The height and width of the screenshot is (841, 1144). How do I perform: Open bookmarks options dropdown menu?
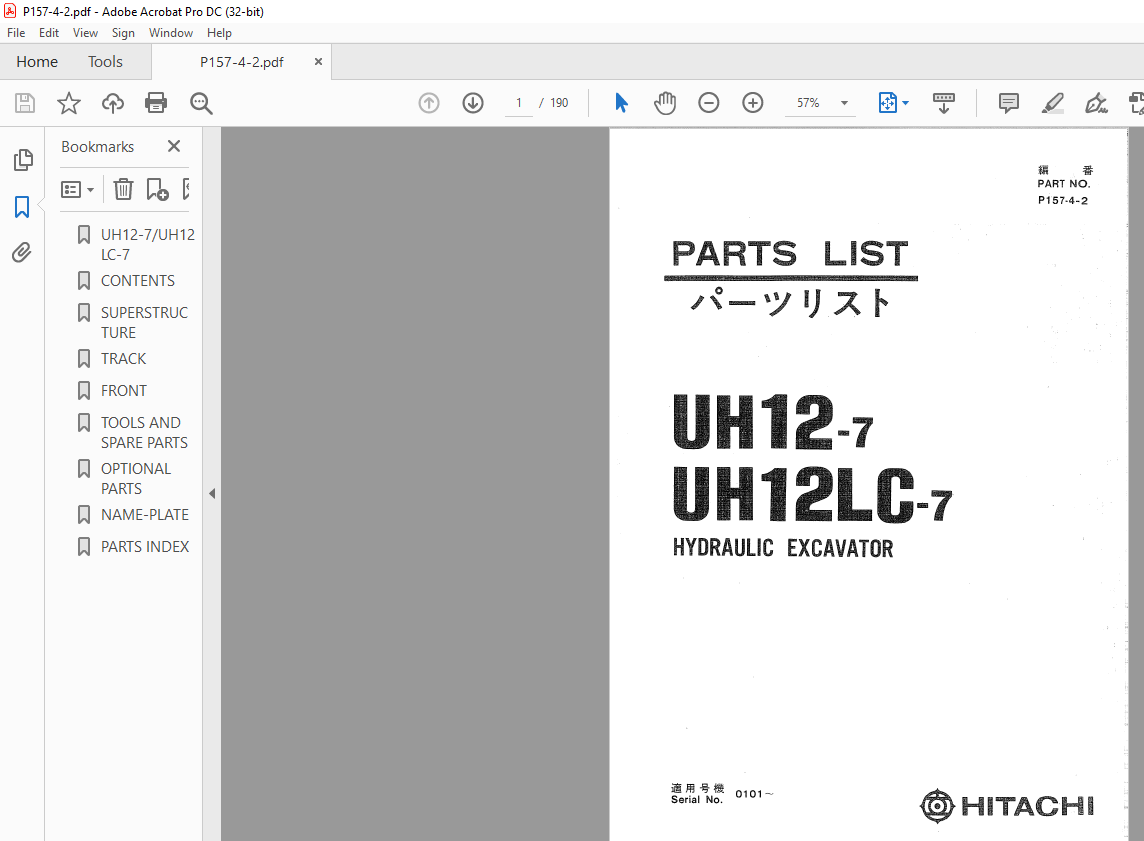point(77,190)
